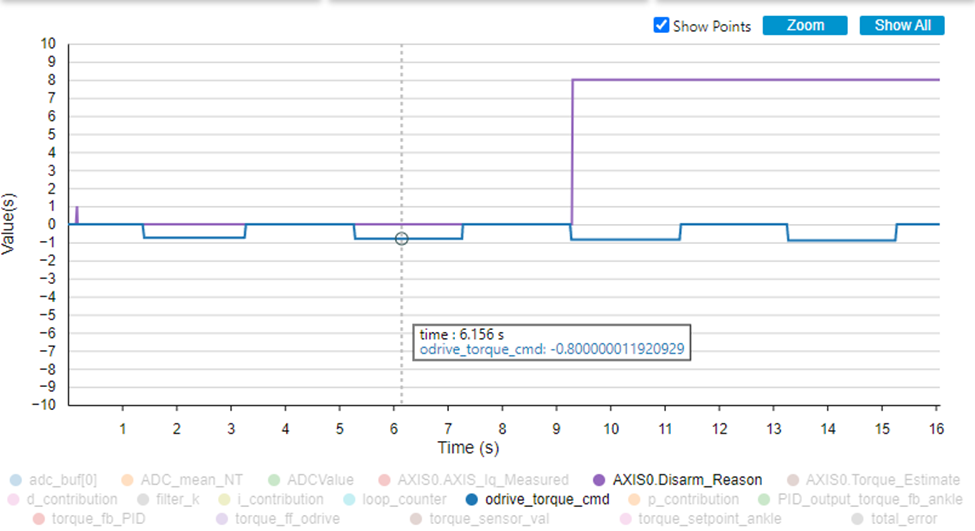Viewport: 975px width, 531px height.
Task: Click the circled data point on the blue line
Action: 402,238
